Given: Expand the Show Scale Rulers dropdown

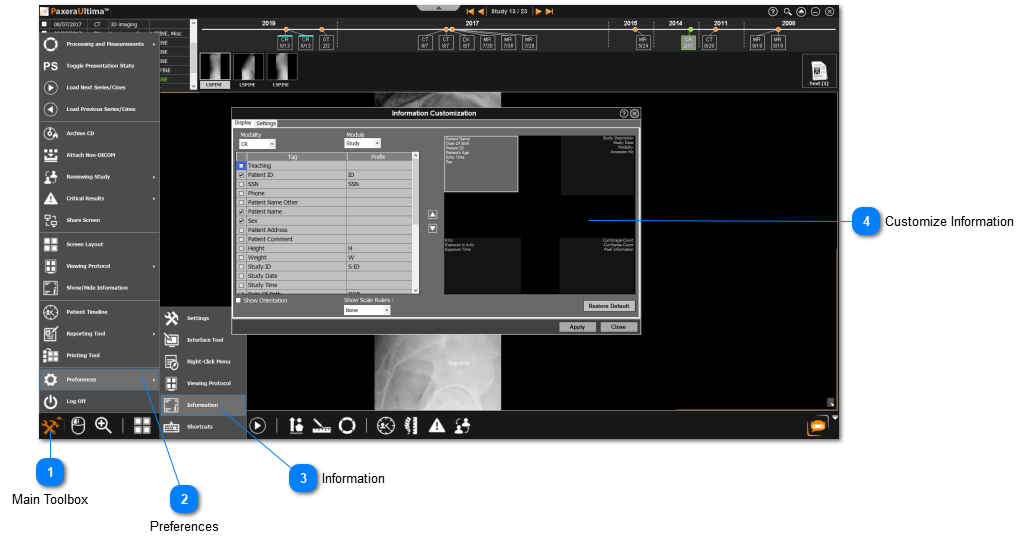Looking at the screenshot, I should (366, 310).
